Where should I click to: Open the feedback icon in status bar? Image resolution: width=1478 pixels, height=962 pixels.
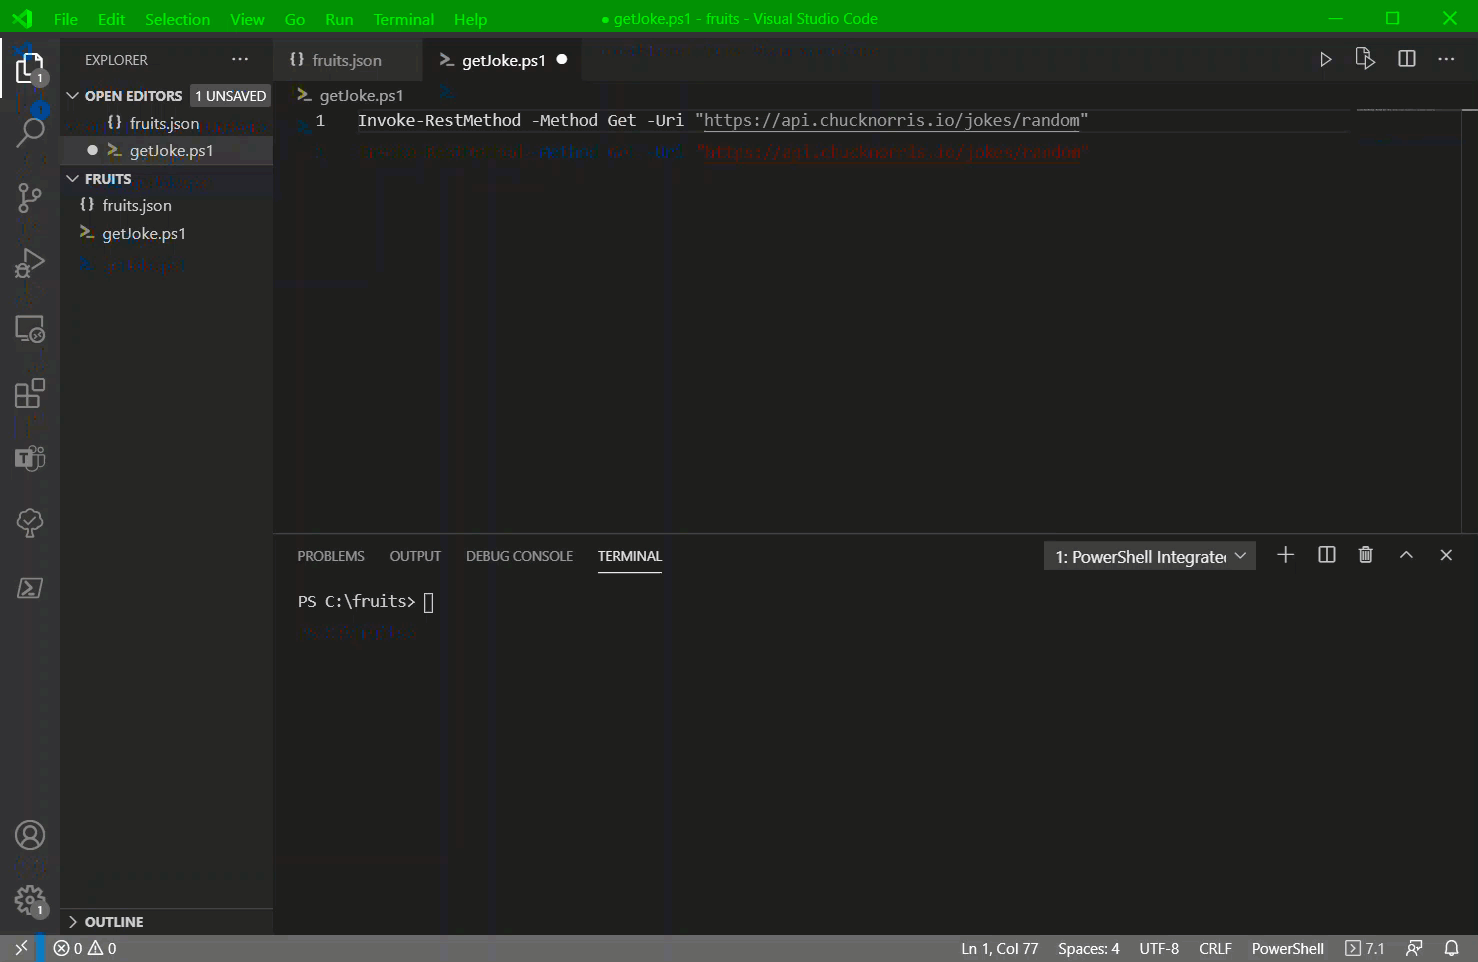(1414, 948)
